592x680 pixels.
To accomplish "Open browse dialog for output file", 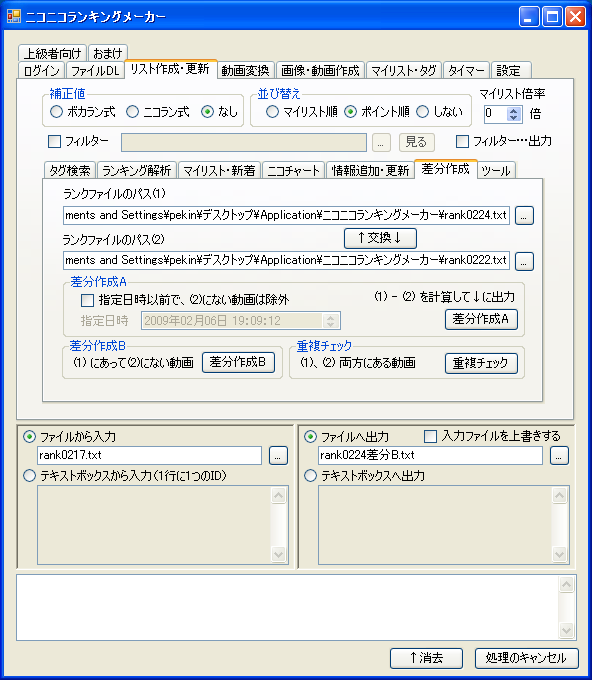I will pyautogui.click(x=559, y=455).
